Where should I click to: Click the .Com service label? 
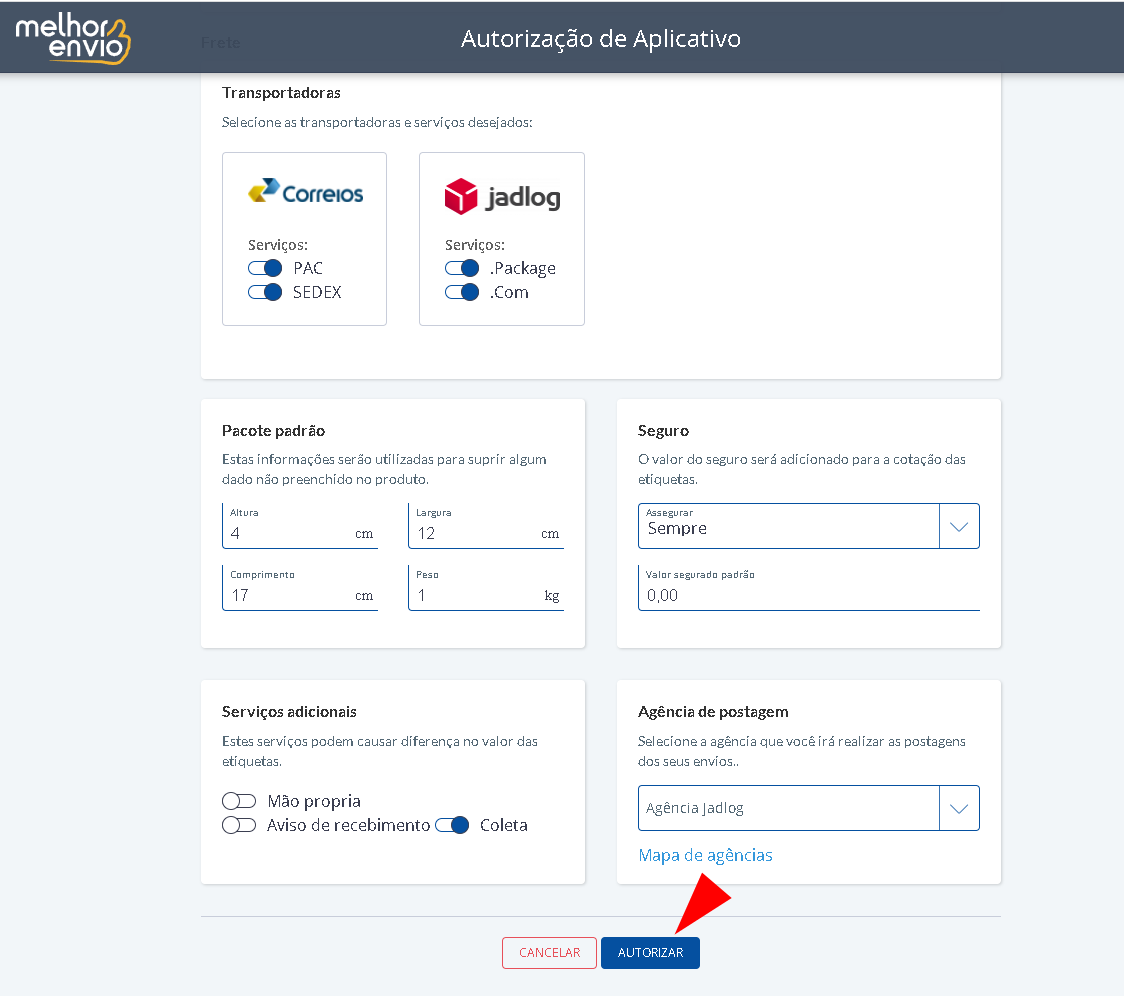point(509,293)
